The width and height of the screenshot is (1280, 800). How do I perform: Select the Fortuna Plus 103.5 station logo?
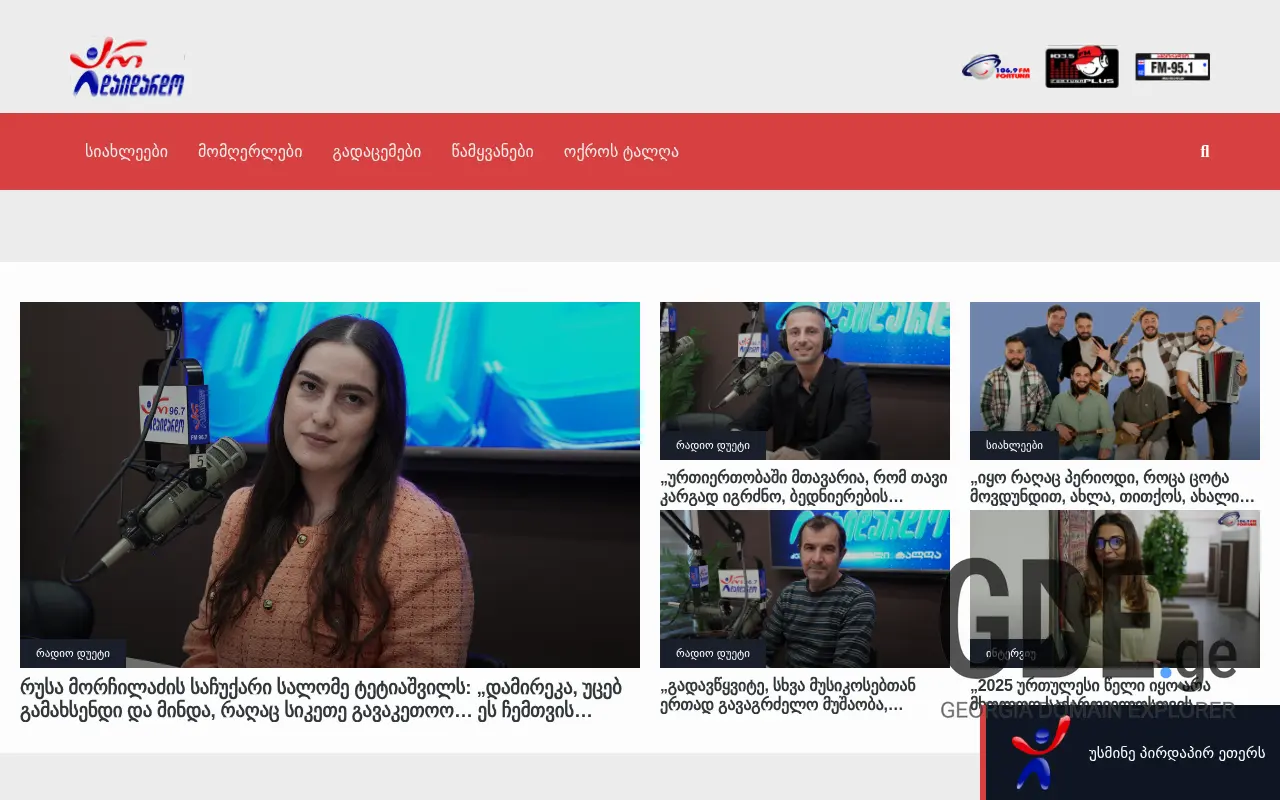(x=1082, y=66)
